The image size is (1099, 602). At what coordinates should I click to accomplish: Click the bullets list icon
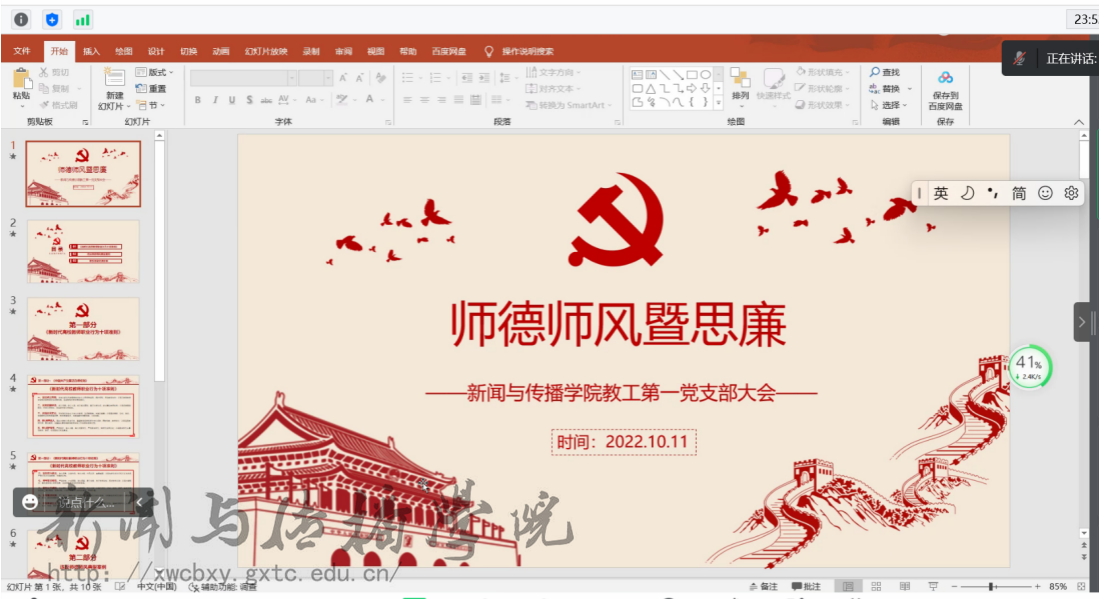[410, 78]
